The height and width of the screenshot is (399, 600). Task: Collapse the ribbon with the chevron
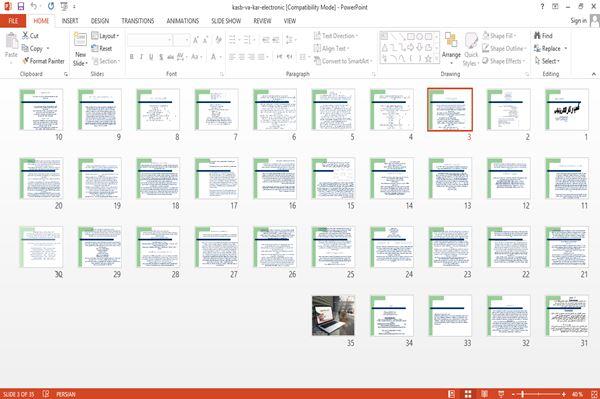pyautogui.click(x=594, y=74)
